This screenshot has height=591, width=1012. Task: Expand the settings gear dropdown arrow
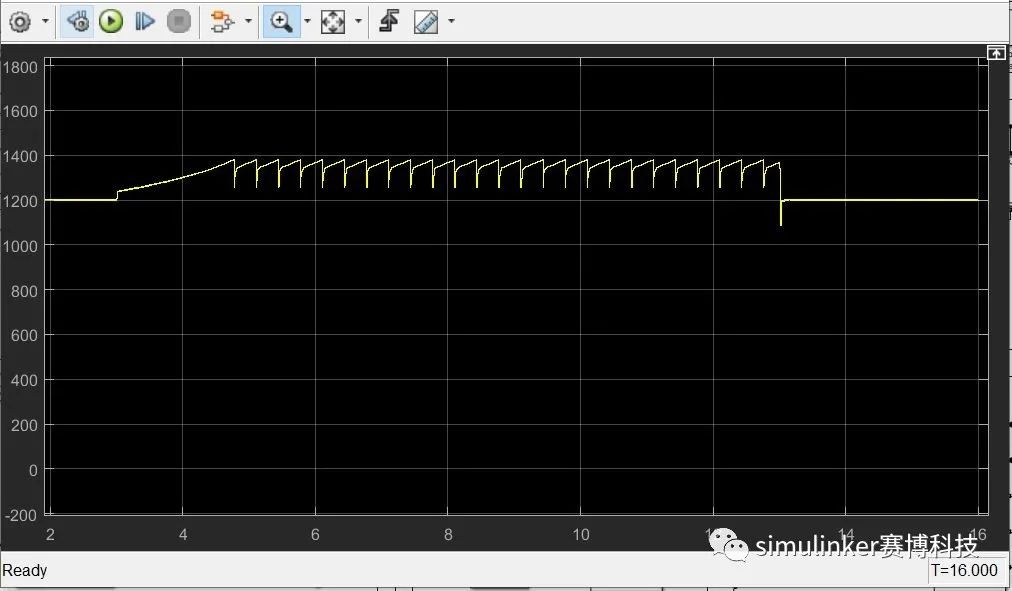[x=44, y=21]
